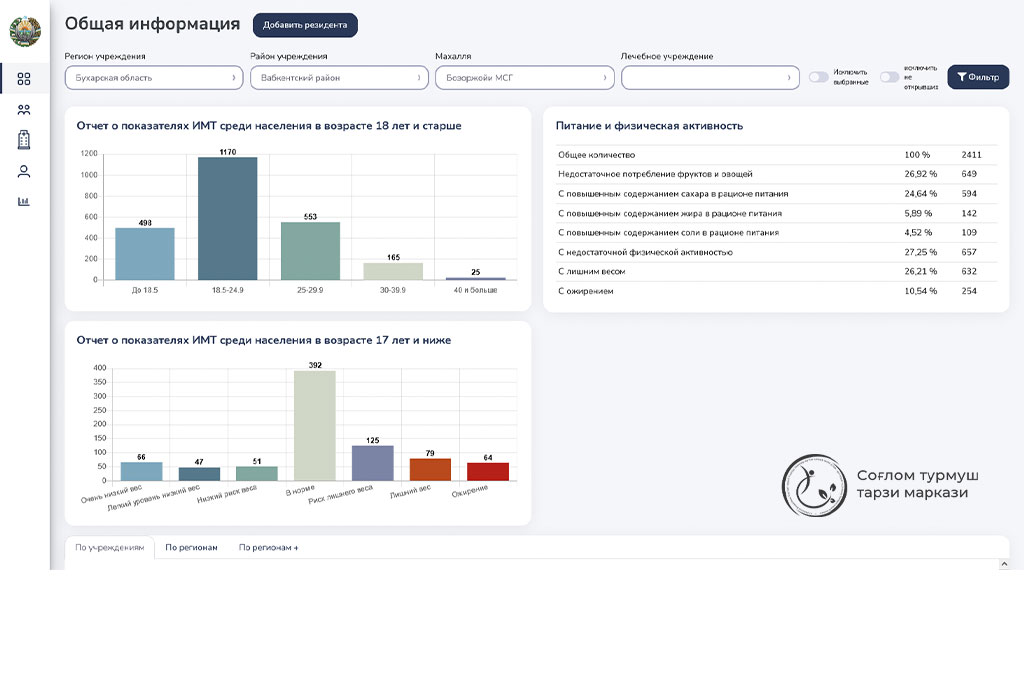
Task: Open the bar chart statistics icon in sidebar
Action: tap(24, 201)
